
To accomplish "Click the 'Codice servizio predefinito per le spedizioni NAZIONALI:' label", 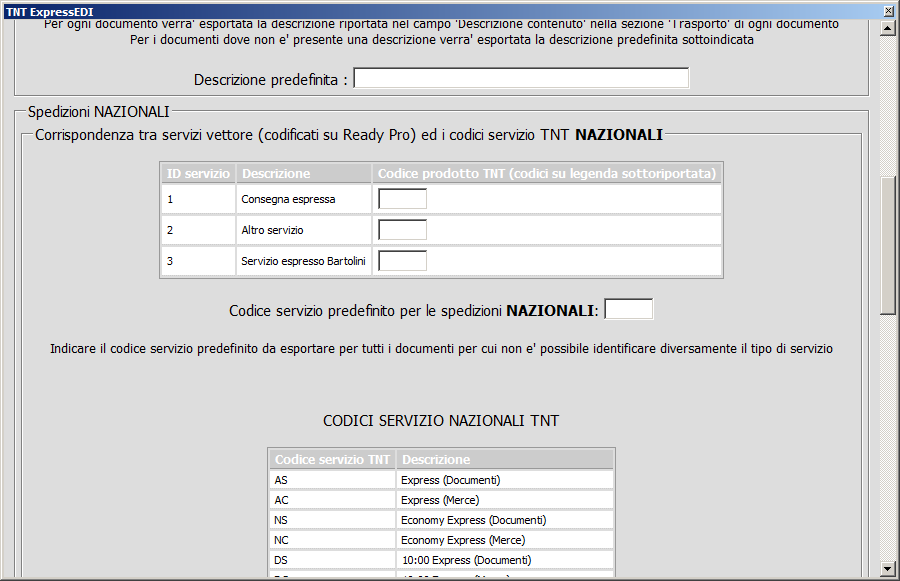I will click(x=414, y=311).
